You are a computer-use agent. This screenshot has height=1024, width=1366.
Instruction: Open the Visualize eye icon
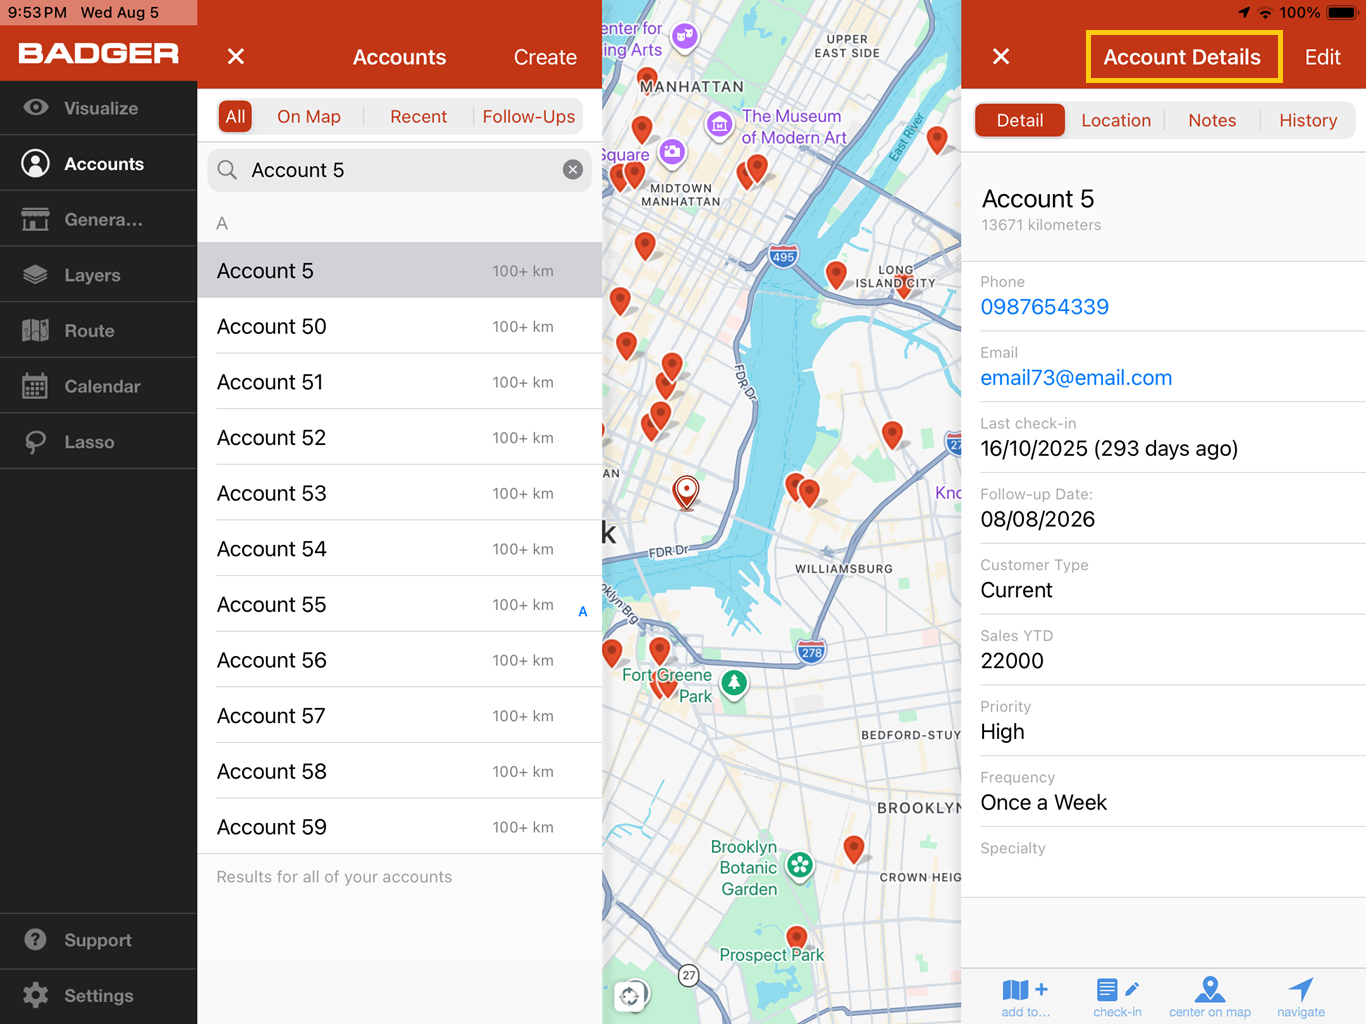[x=36, y=108]
